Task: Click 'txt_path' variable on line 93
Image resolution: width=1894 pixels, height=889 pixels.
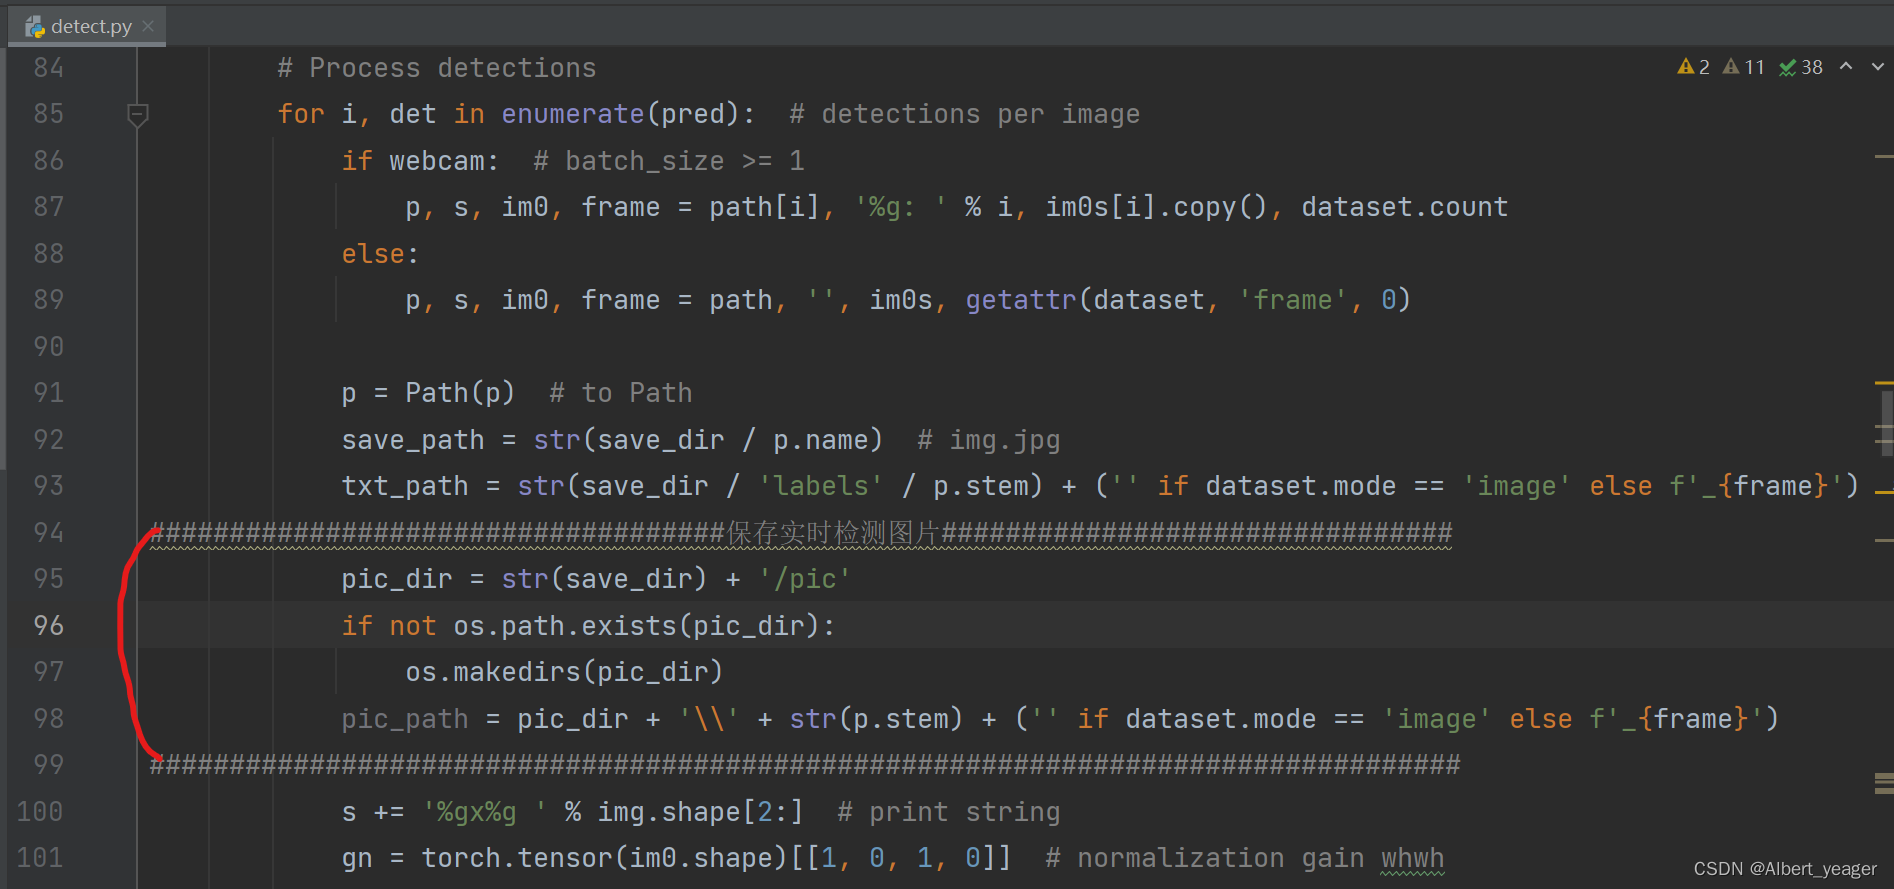Action: (x=405, y=486)
